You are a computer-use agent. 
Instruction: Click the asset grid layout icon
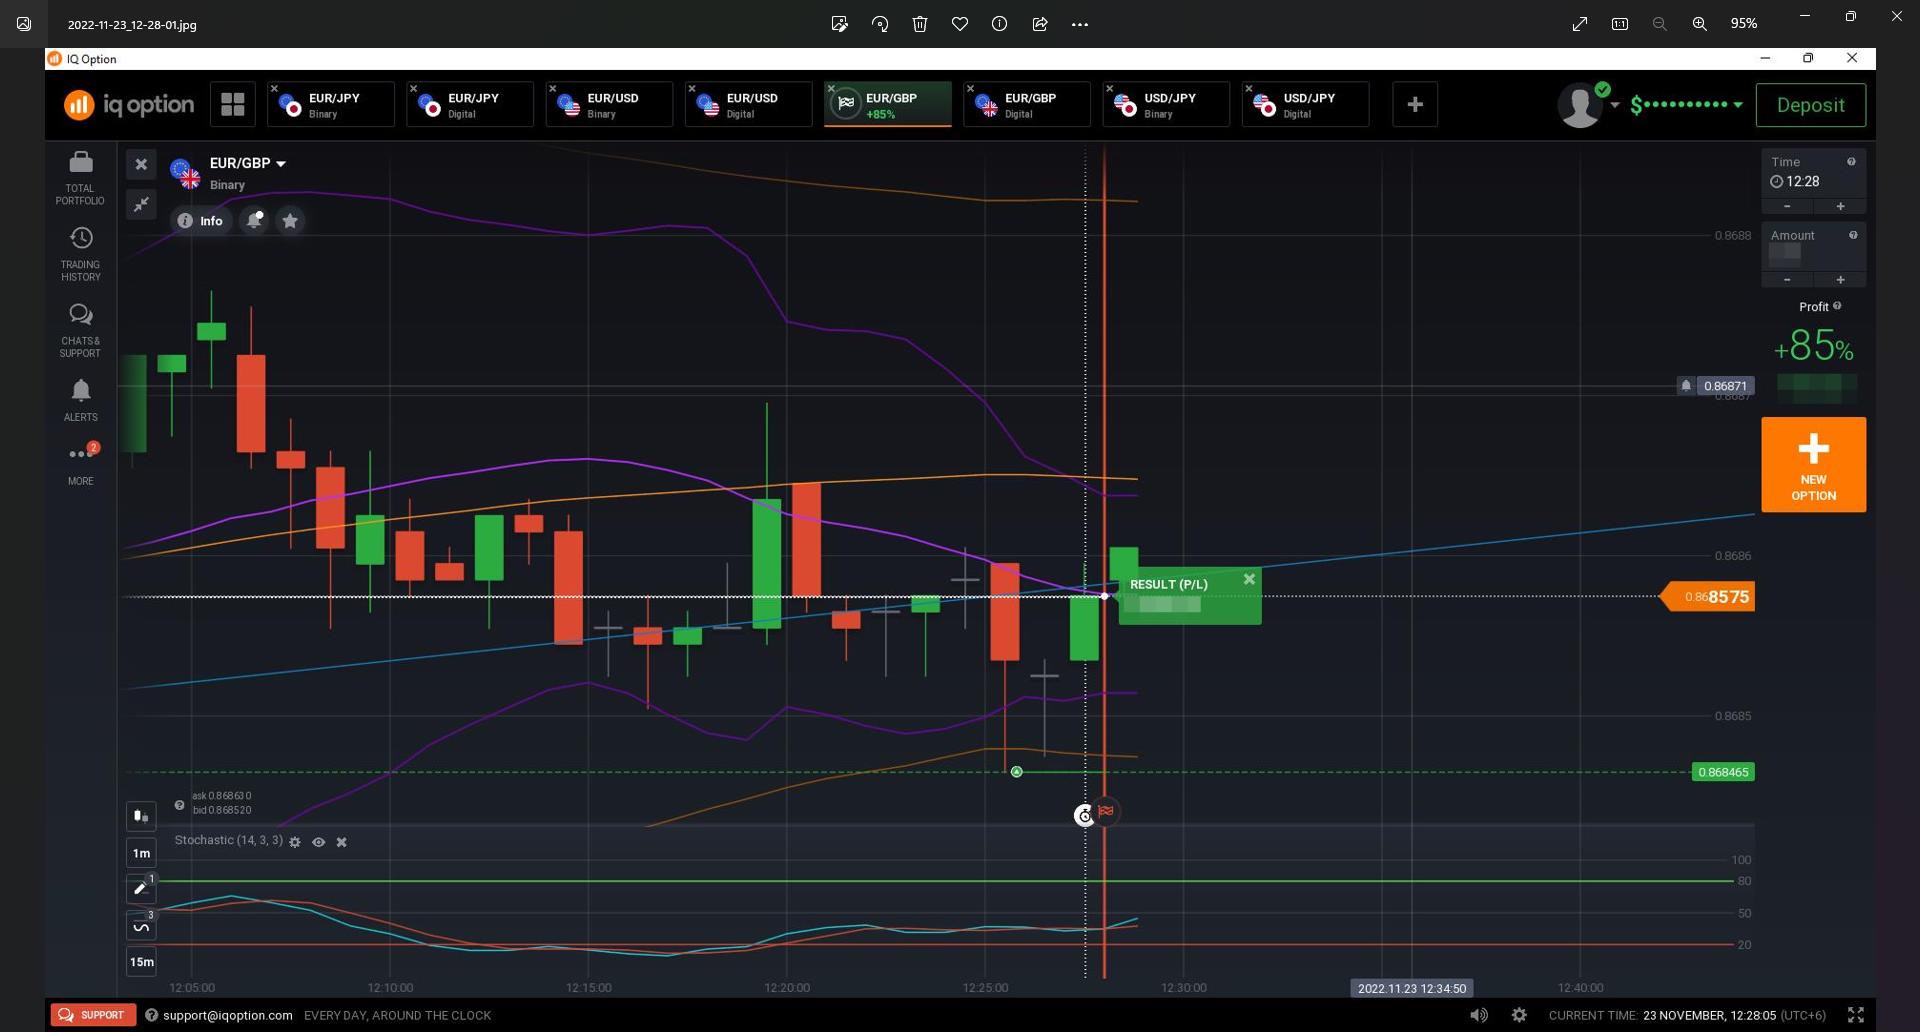click(x=232, y=104)
